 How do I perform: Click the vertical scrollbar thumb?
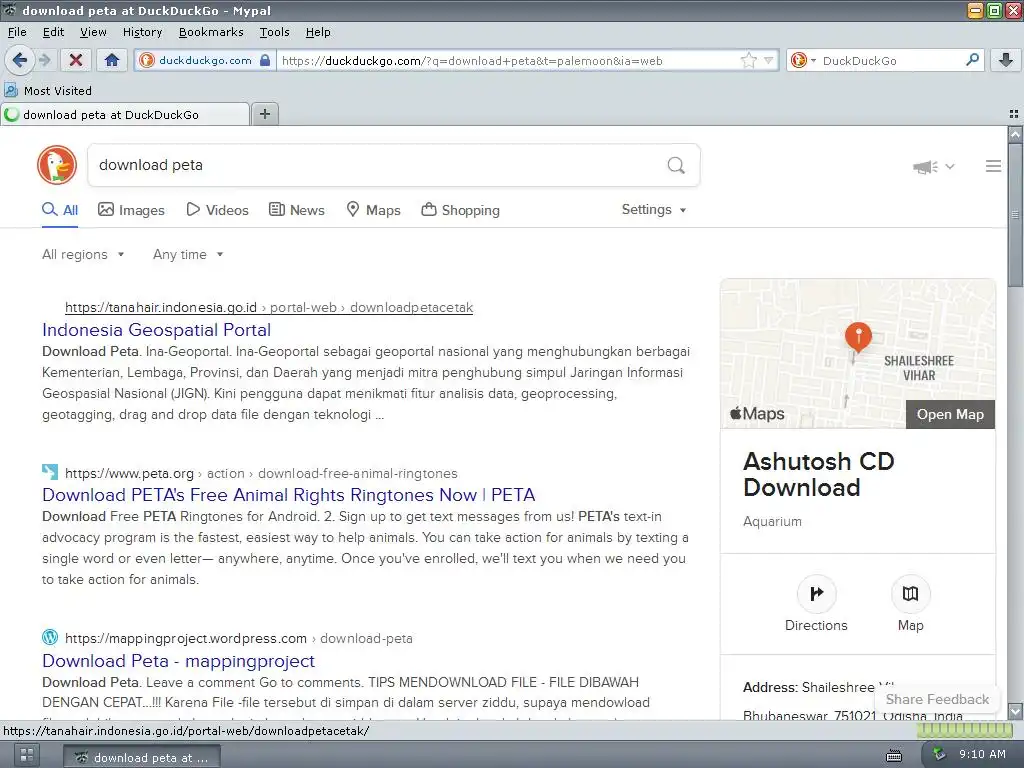click(1015, 215)
